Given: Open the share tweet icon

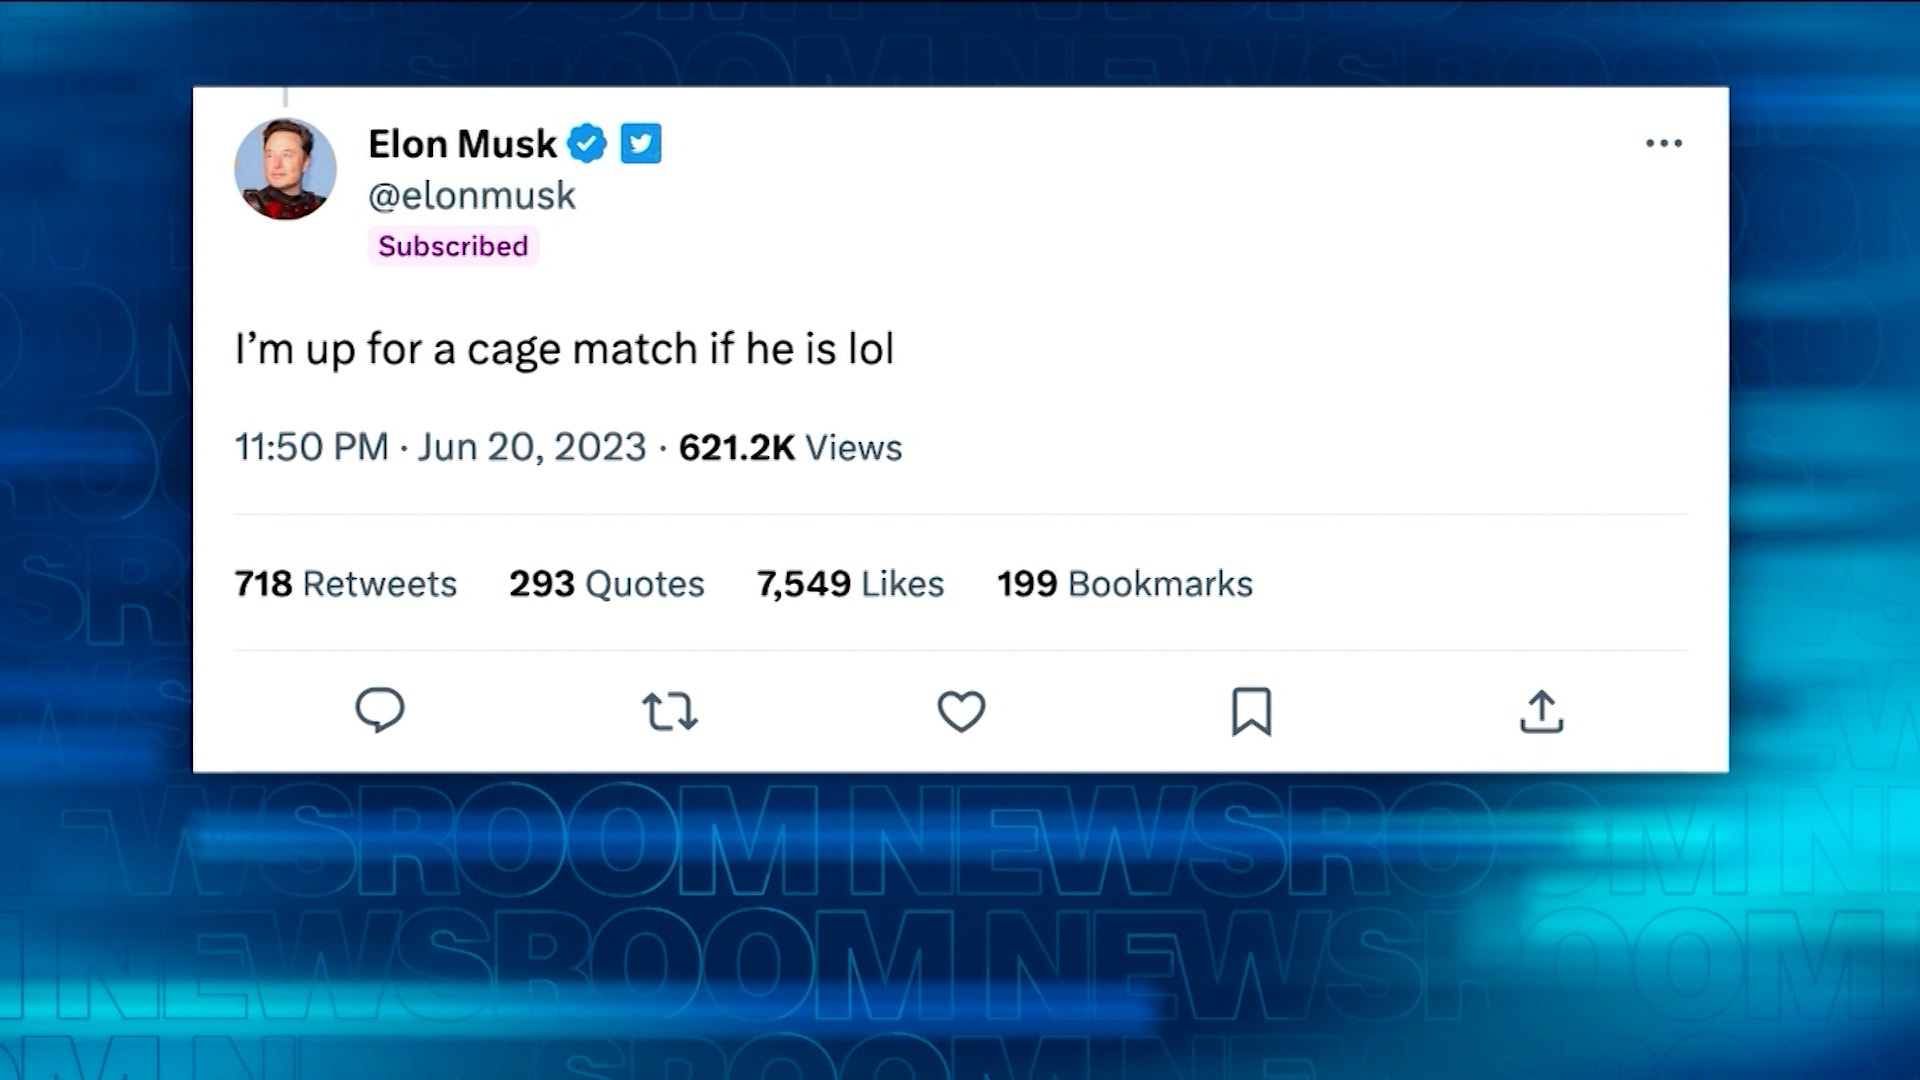Looking at the screenshot, I should (x=1541, y=712).
